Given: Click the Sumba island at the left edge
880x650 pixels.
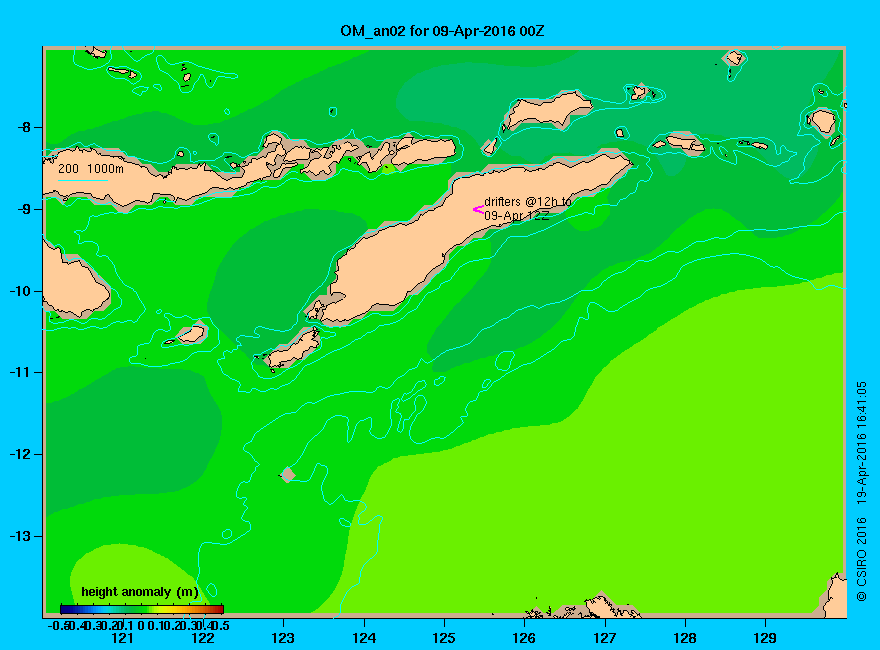Looking at the screenshot, I should click(74, 284).
